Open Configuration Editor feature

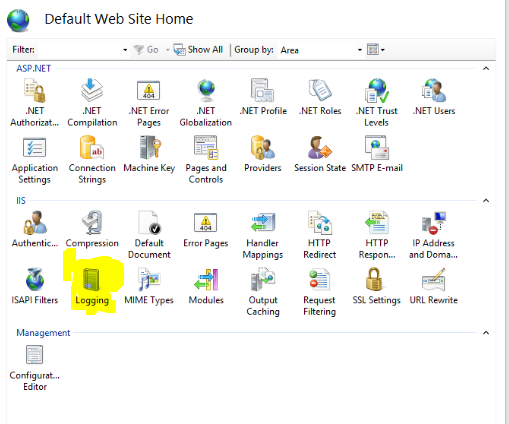point(35,368)
